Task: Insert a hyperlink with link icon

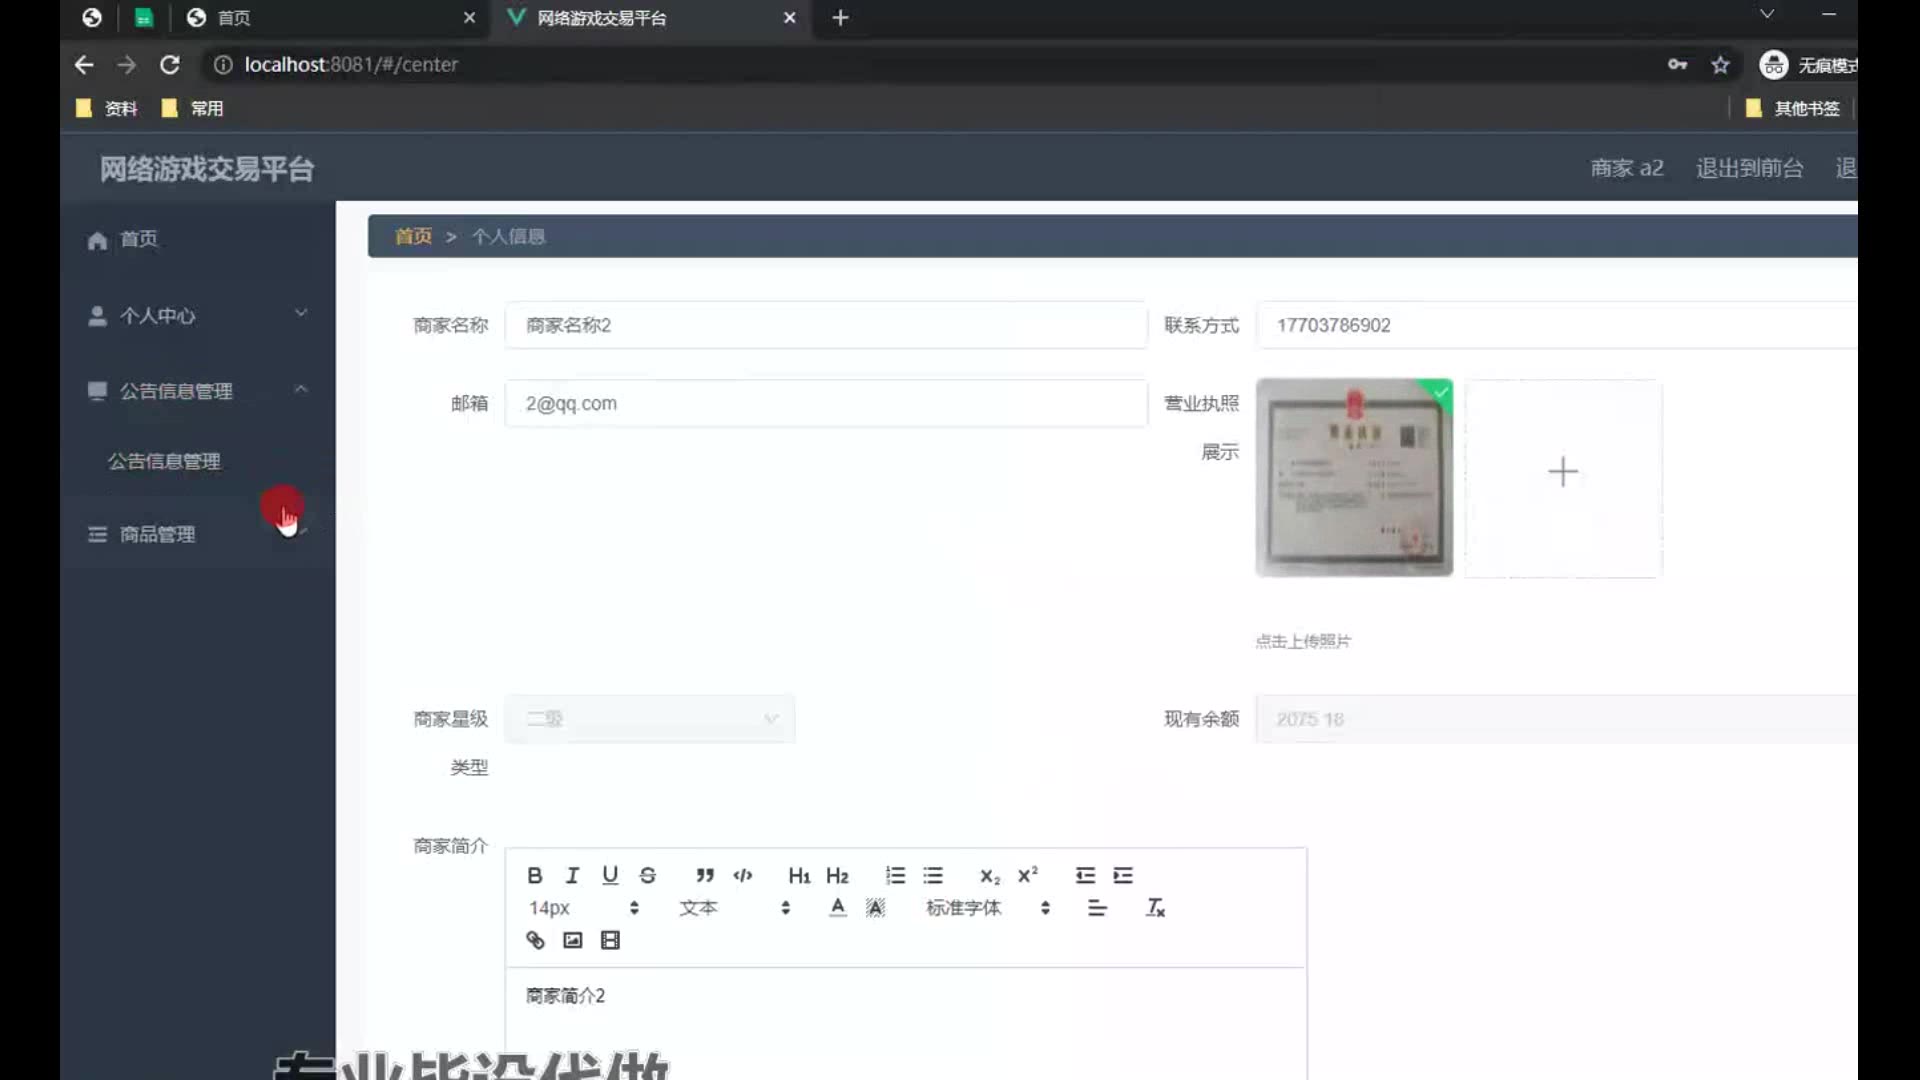Action: click(535, 940)
